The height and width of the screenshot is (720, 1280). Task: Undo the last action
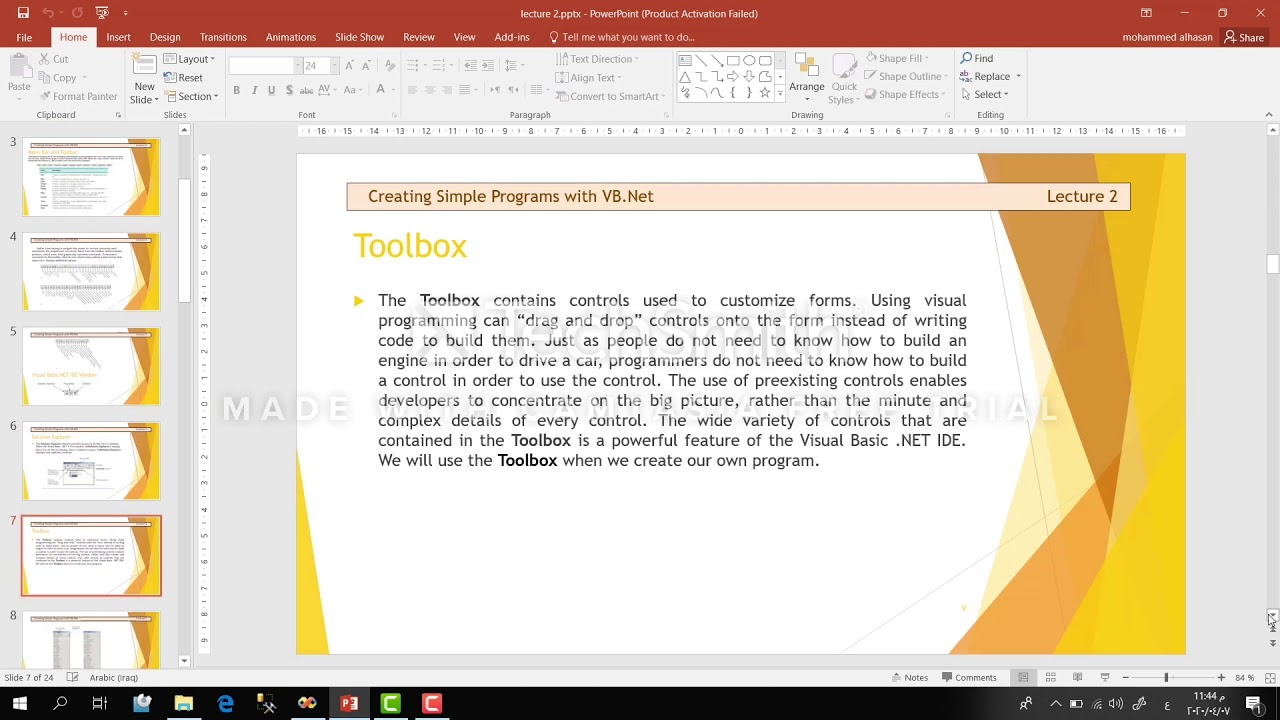(x=47, y=13)
